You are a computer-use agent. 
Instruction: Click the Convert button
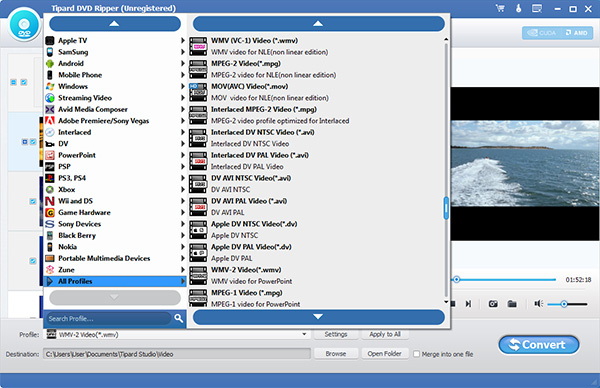pyautogui.click(x=539, y=345)
